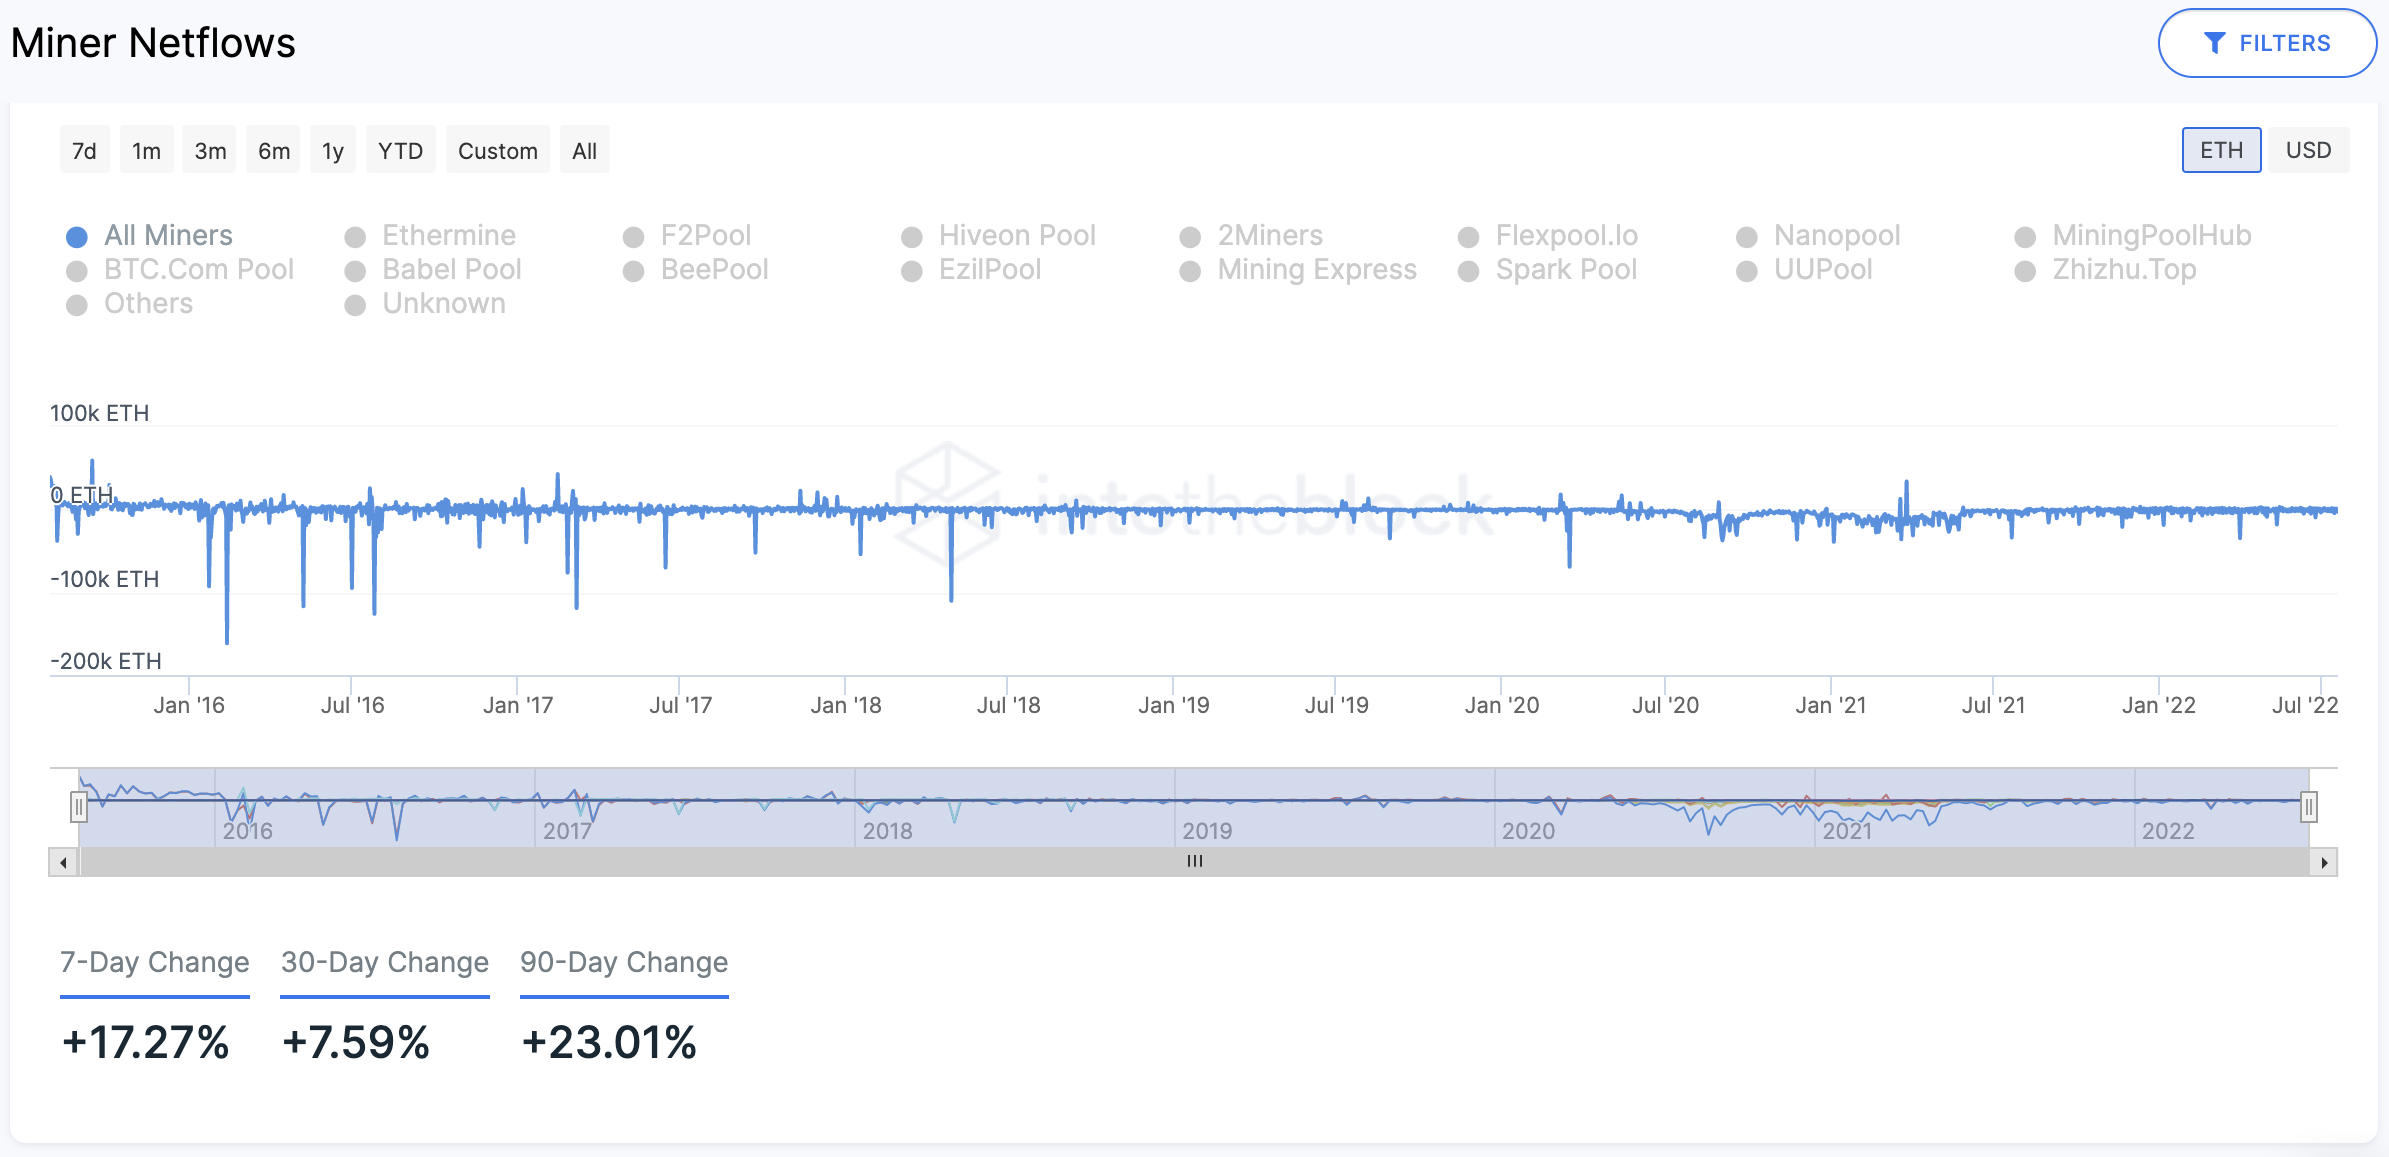Select the 7d time range
Screen dimensions: 2389x1157
click(84, 151)
